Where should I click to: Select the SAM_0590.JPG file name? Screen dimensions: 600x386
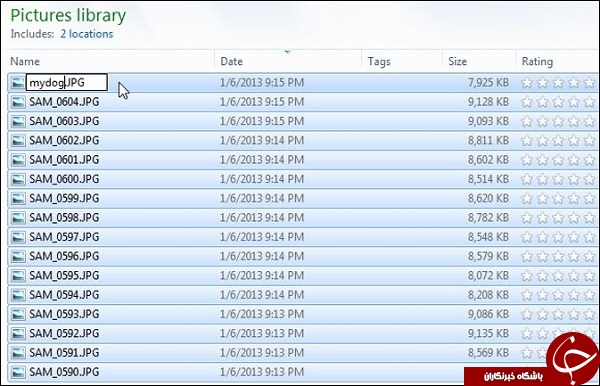point(64,372)
